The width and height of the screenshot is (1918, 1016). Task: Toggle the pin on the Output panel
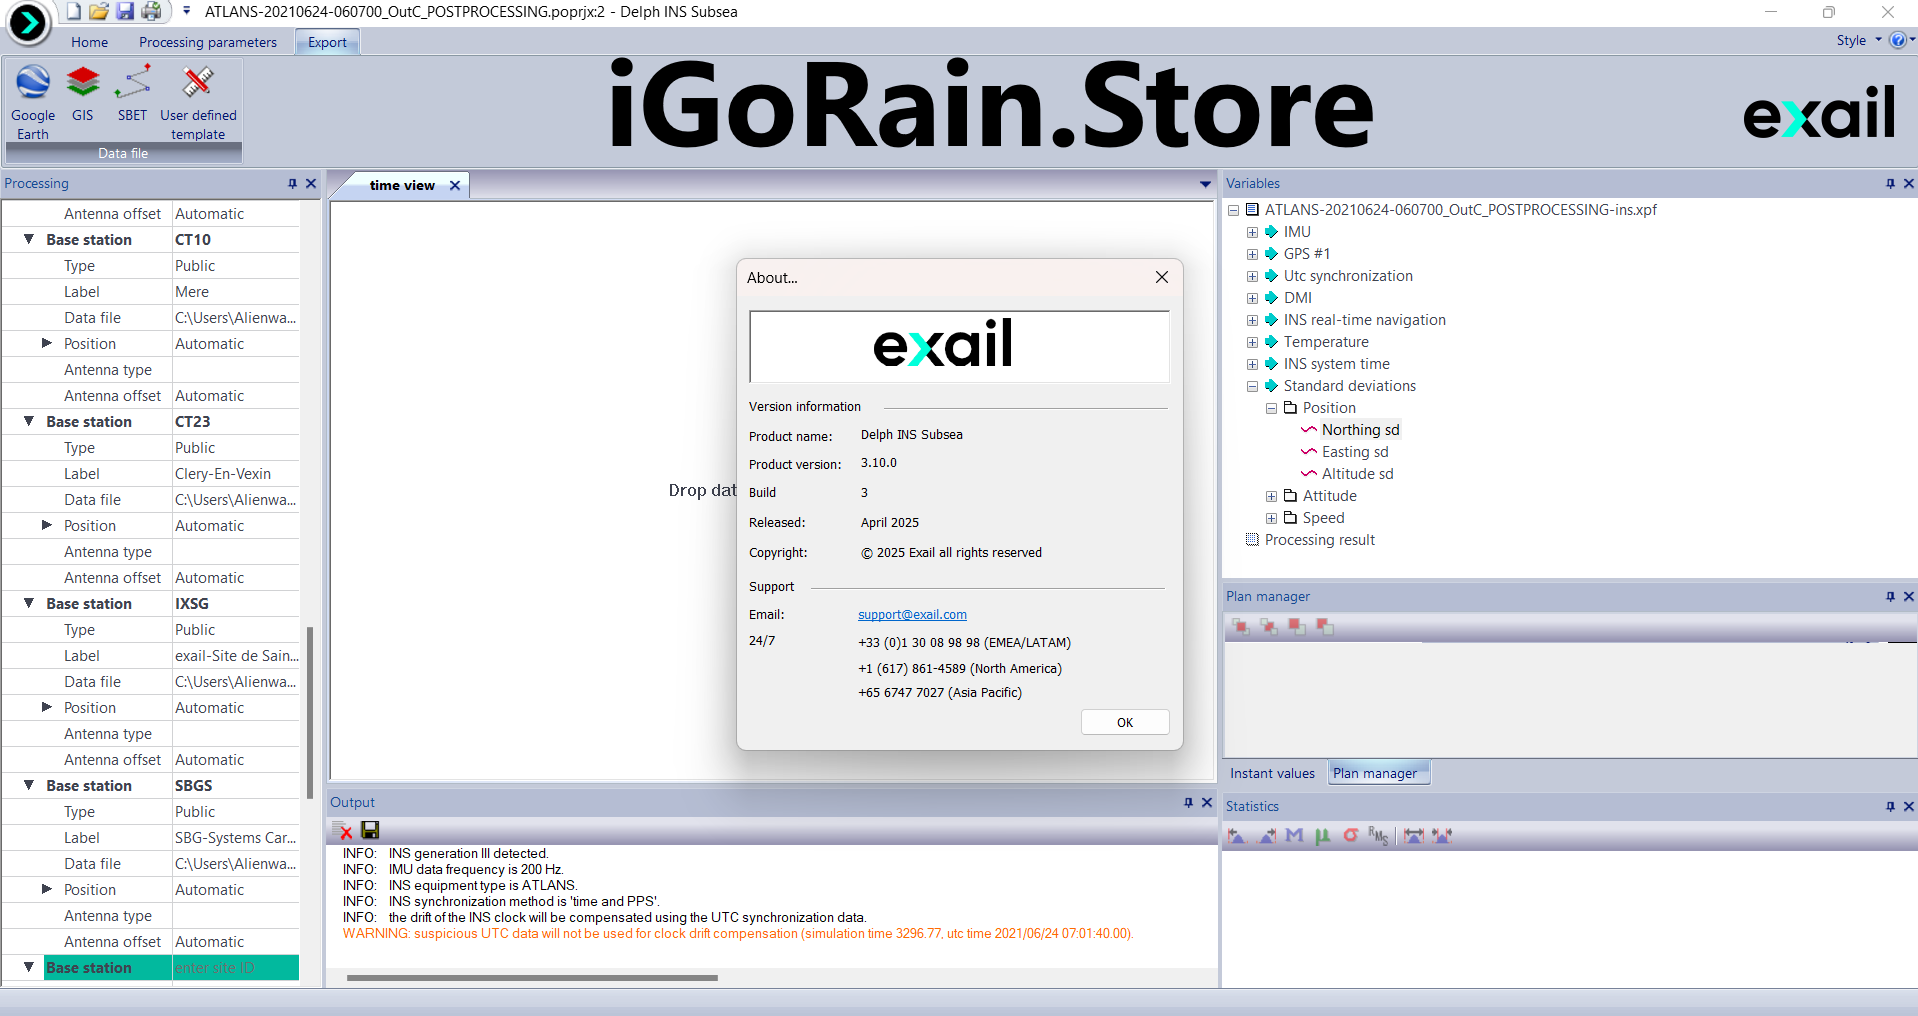coord(1188,803)
